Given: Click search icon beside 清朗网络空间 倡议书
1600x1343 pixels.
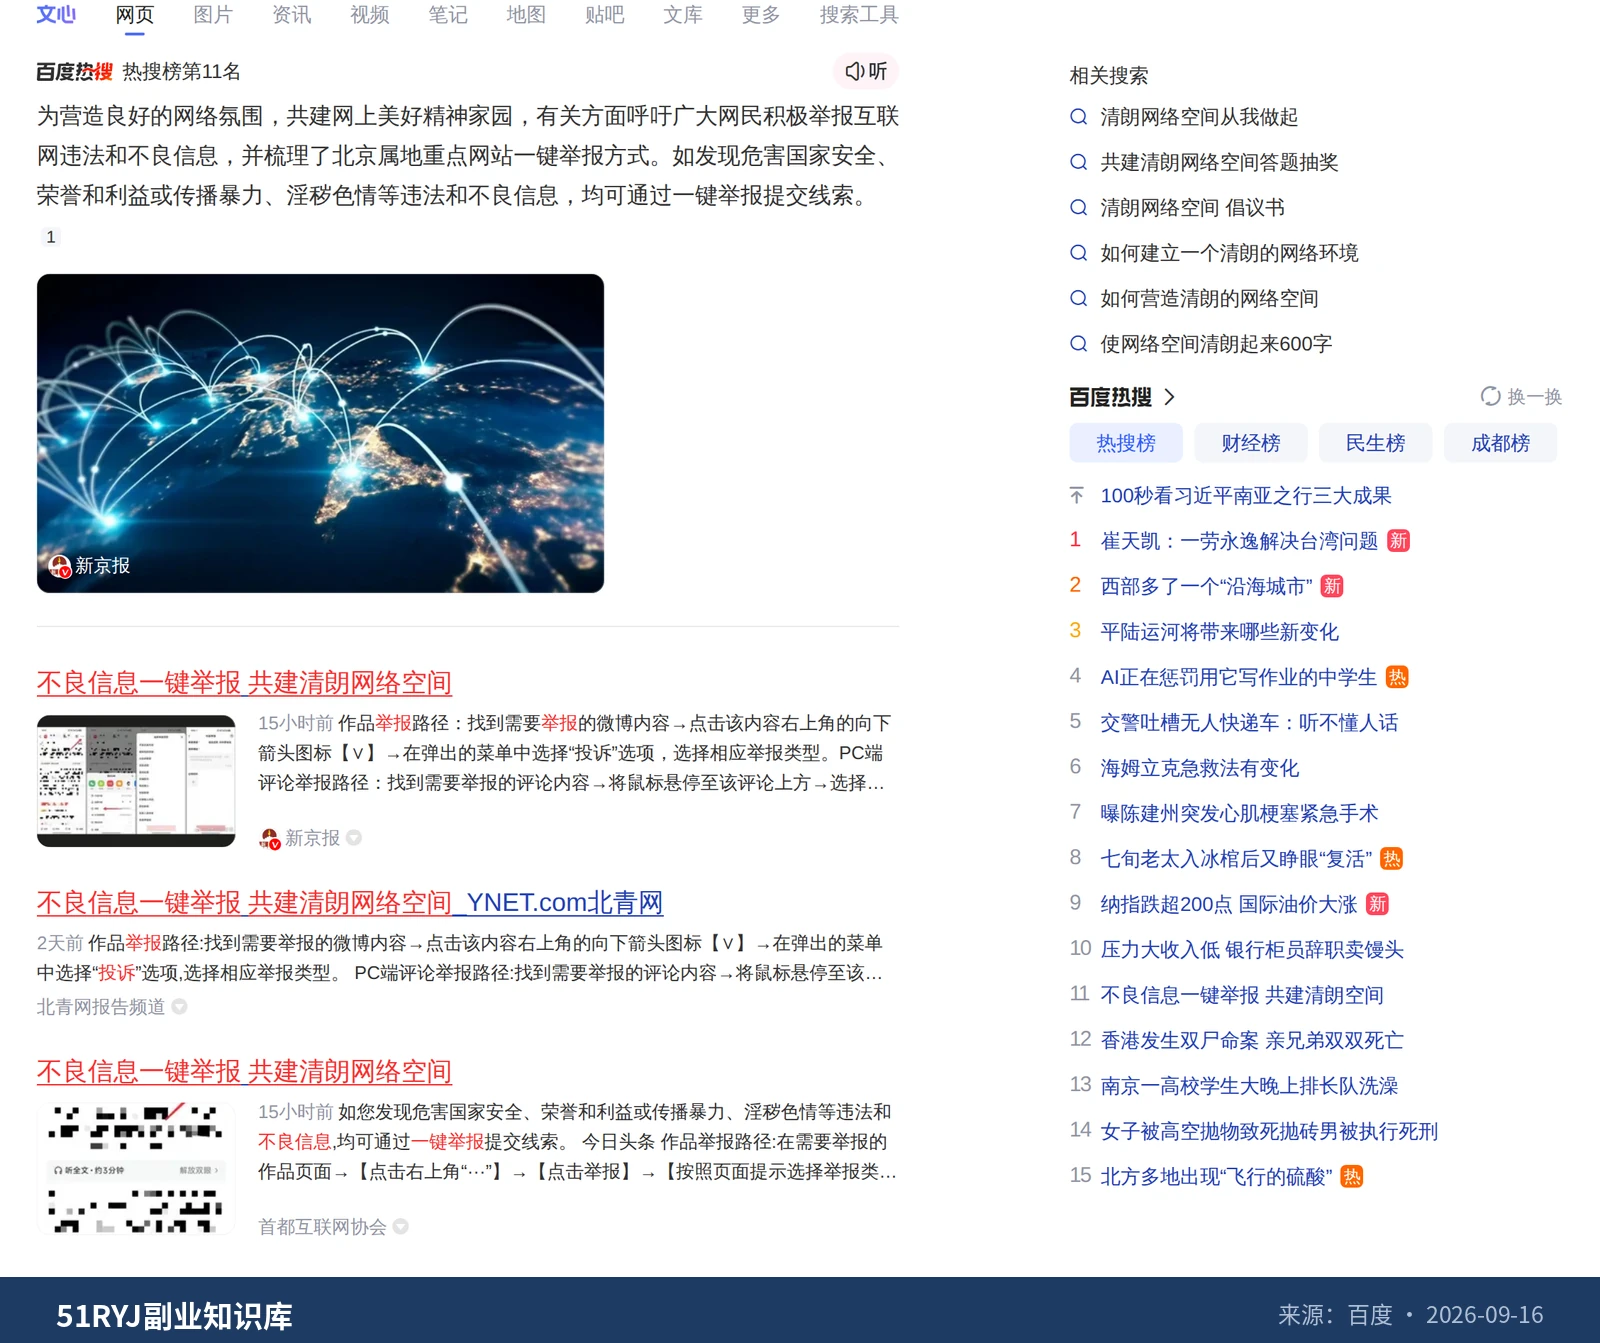Looking at the screenshot, I should coord(1079,208).
